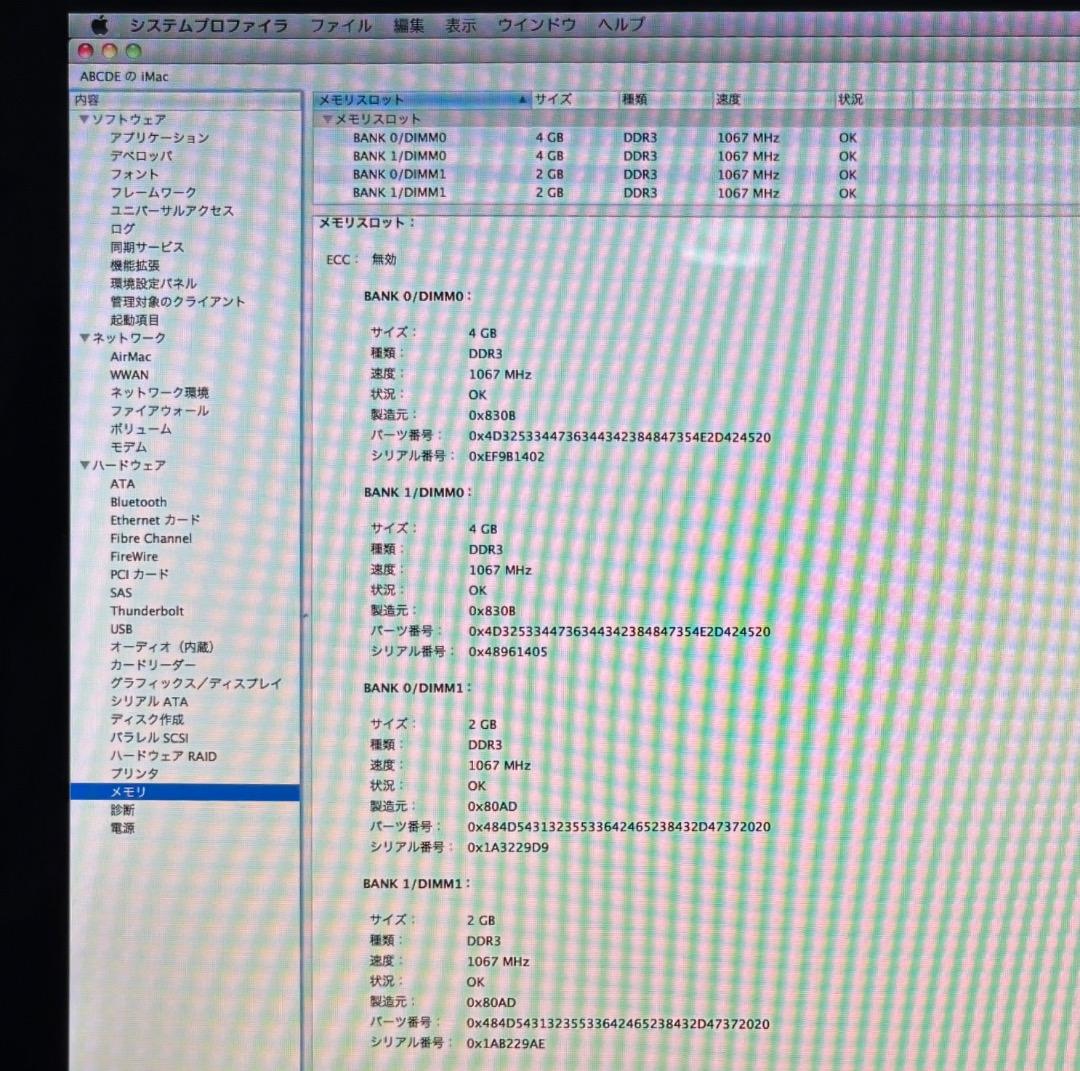This screenshot has width=1080, height=1071.
Task: Select Bluetooth in the hardware list
Action: (138, 501)
